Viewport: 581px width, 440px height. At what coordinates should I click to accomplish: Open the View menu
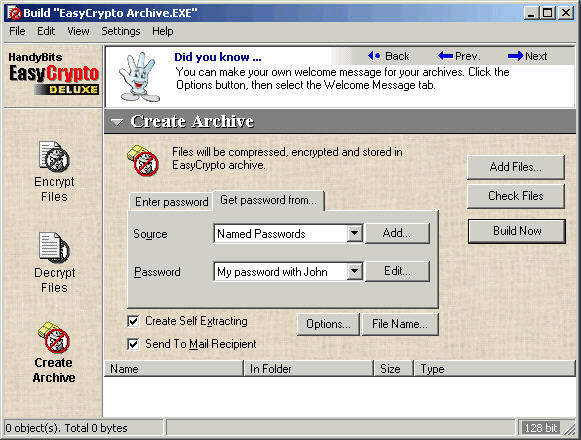(78, 31)
